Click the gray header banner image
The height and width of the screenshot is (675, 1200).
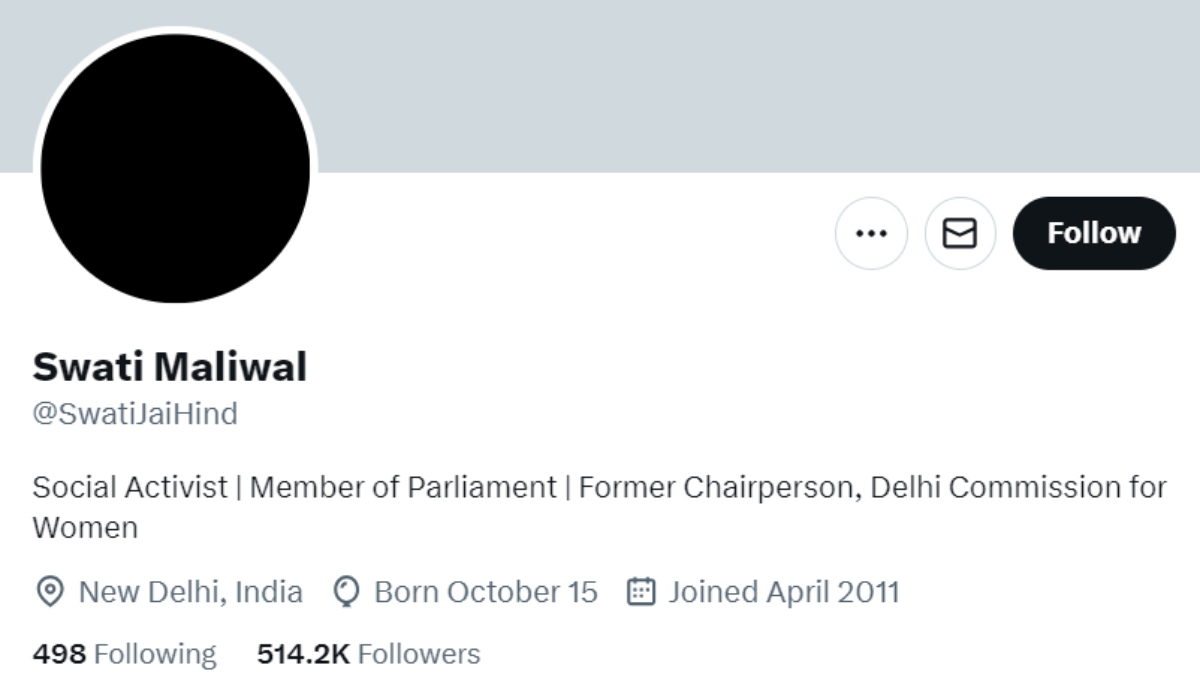[700, 80]
